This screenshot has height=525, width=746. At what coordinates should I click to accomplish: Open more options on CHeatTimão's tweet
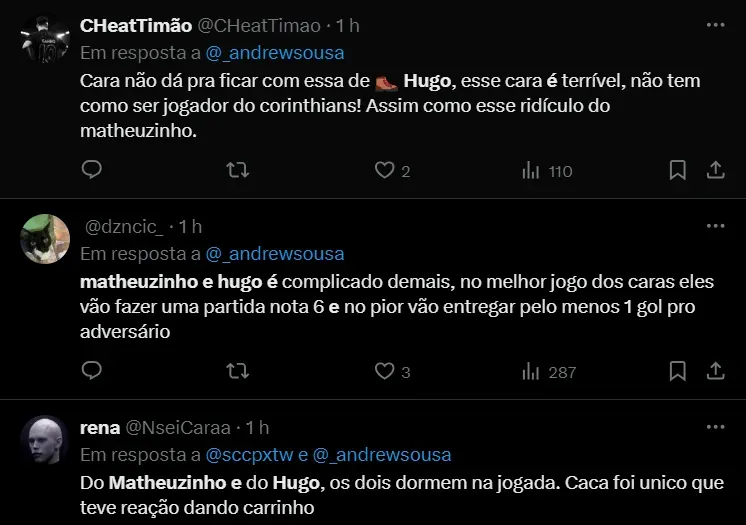(715, 25)
